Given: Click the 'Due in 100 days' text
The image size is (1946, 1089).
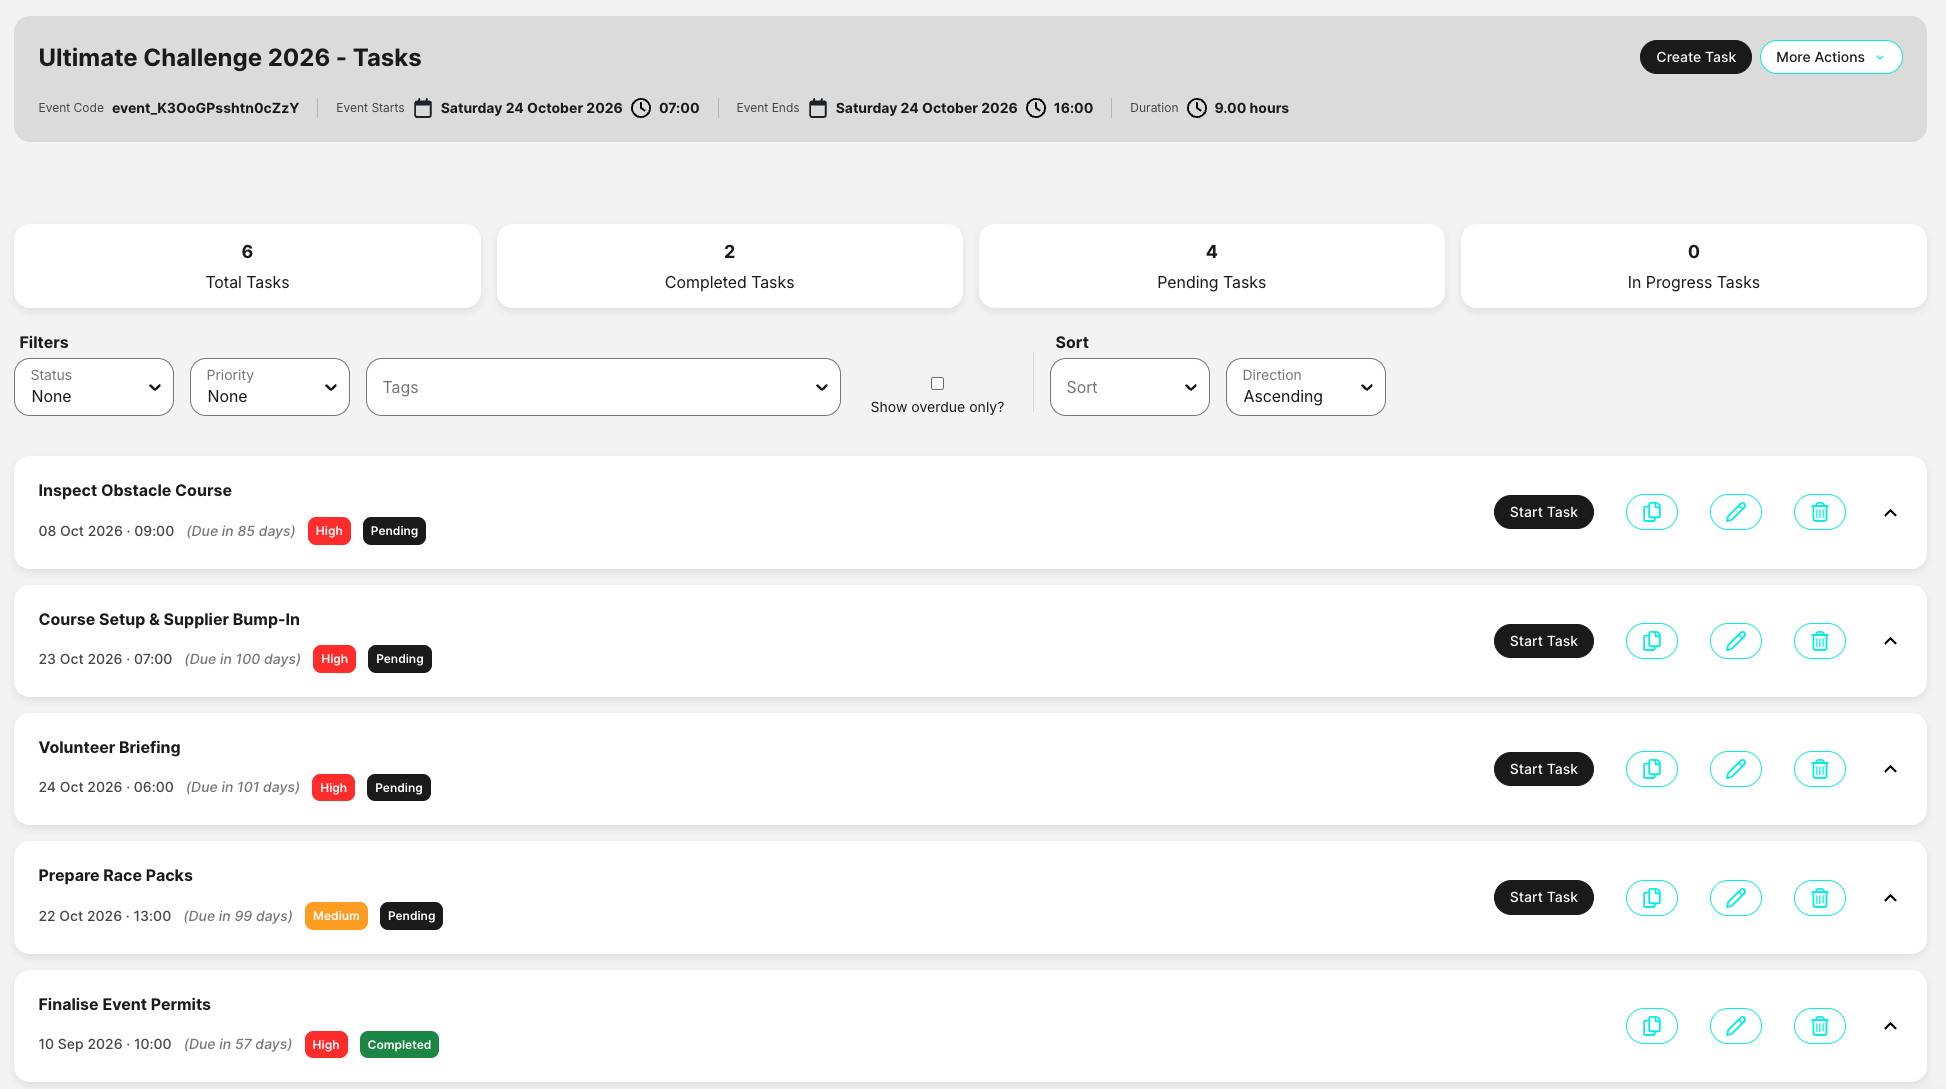Looking at the screenshot, I should tap(243, 659).
